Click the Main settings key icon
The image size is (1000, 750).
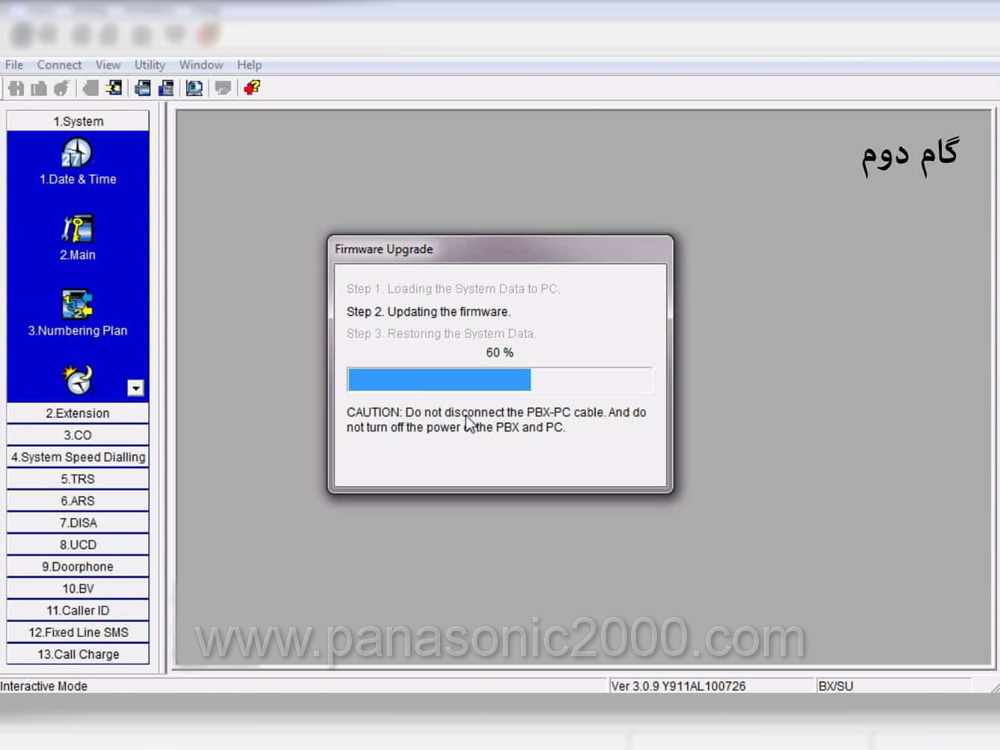click(77, 229)
